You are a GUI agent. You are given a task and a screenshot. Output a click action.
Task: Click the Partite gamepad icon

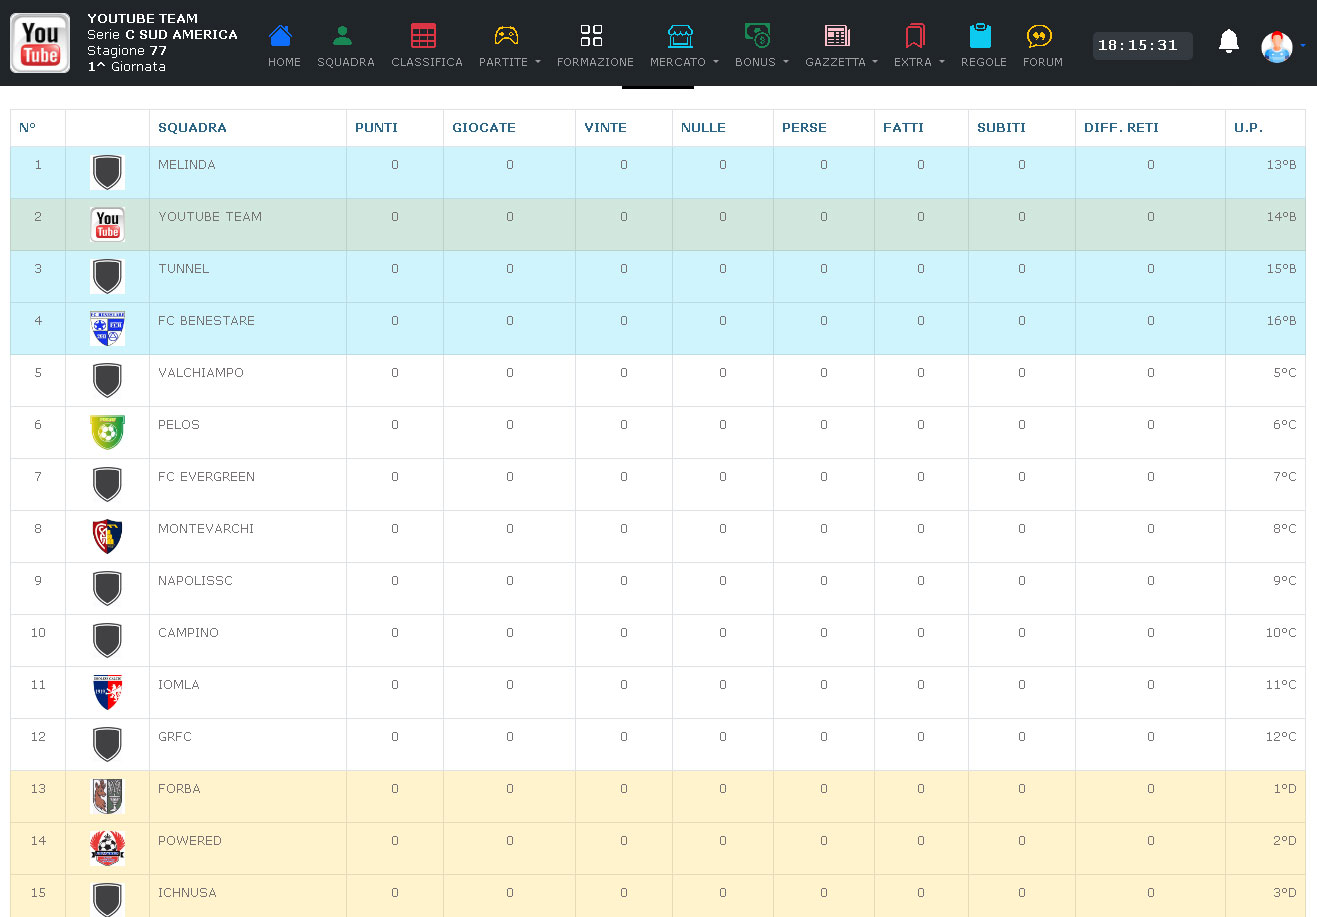507,36
